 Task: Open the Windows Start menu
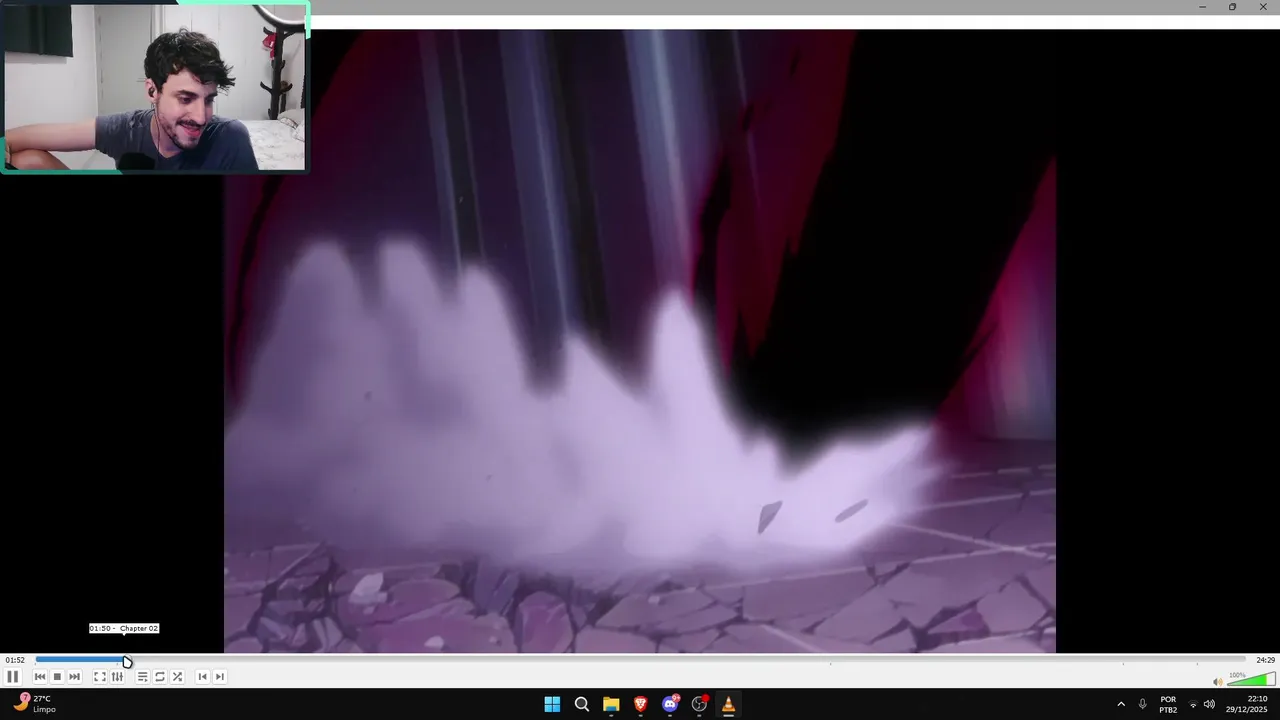tap(552, 704)
